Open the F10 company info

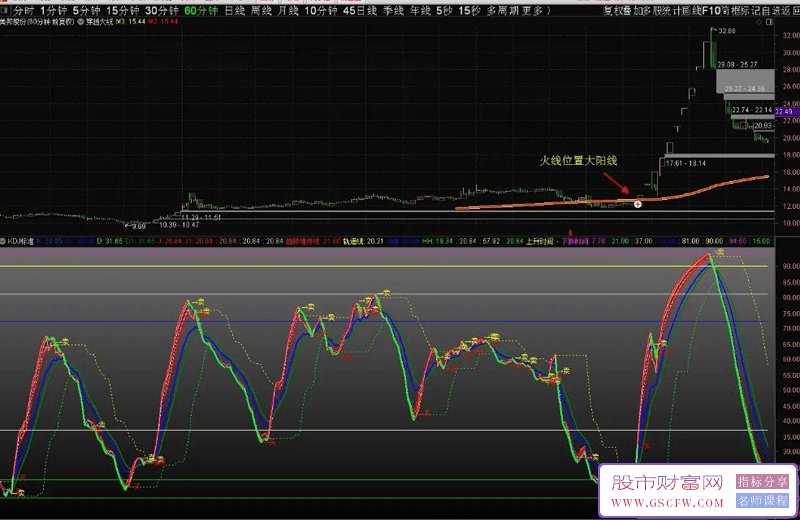(x=711, y=10)
